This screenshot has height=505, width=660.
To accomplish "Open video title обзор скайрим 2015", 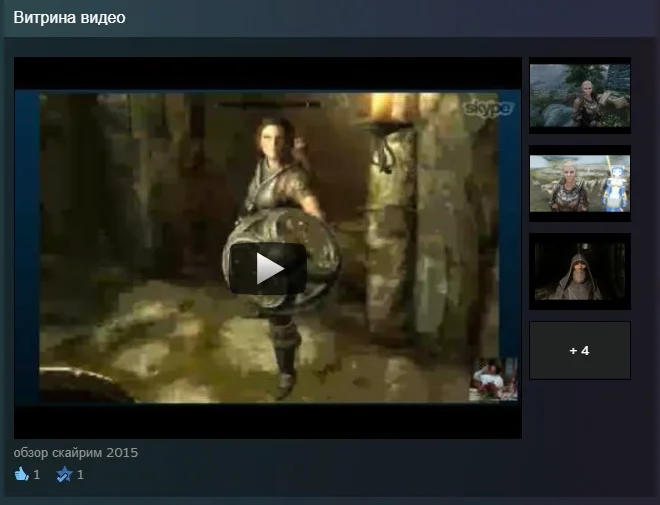I will click(76, 453).
